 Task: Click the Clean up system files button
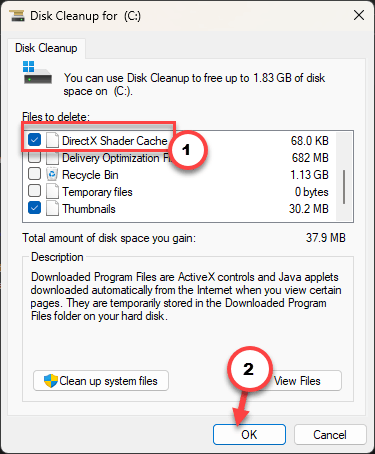coord(101,380)
